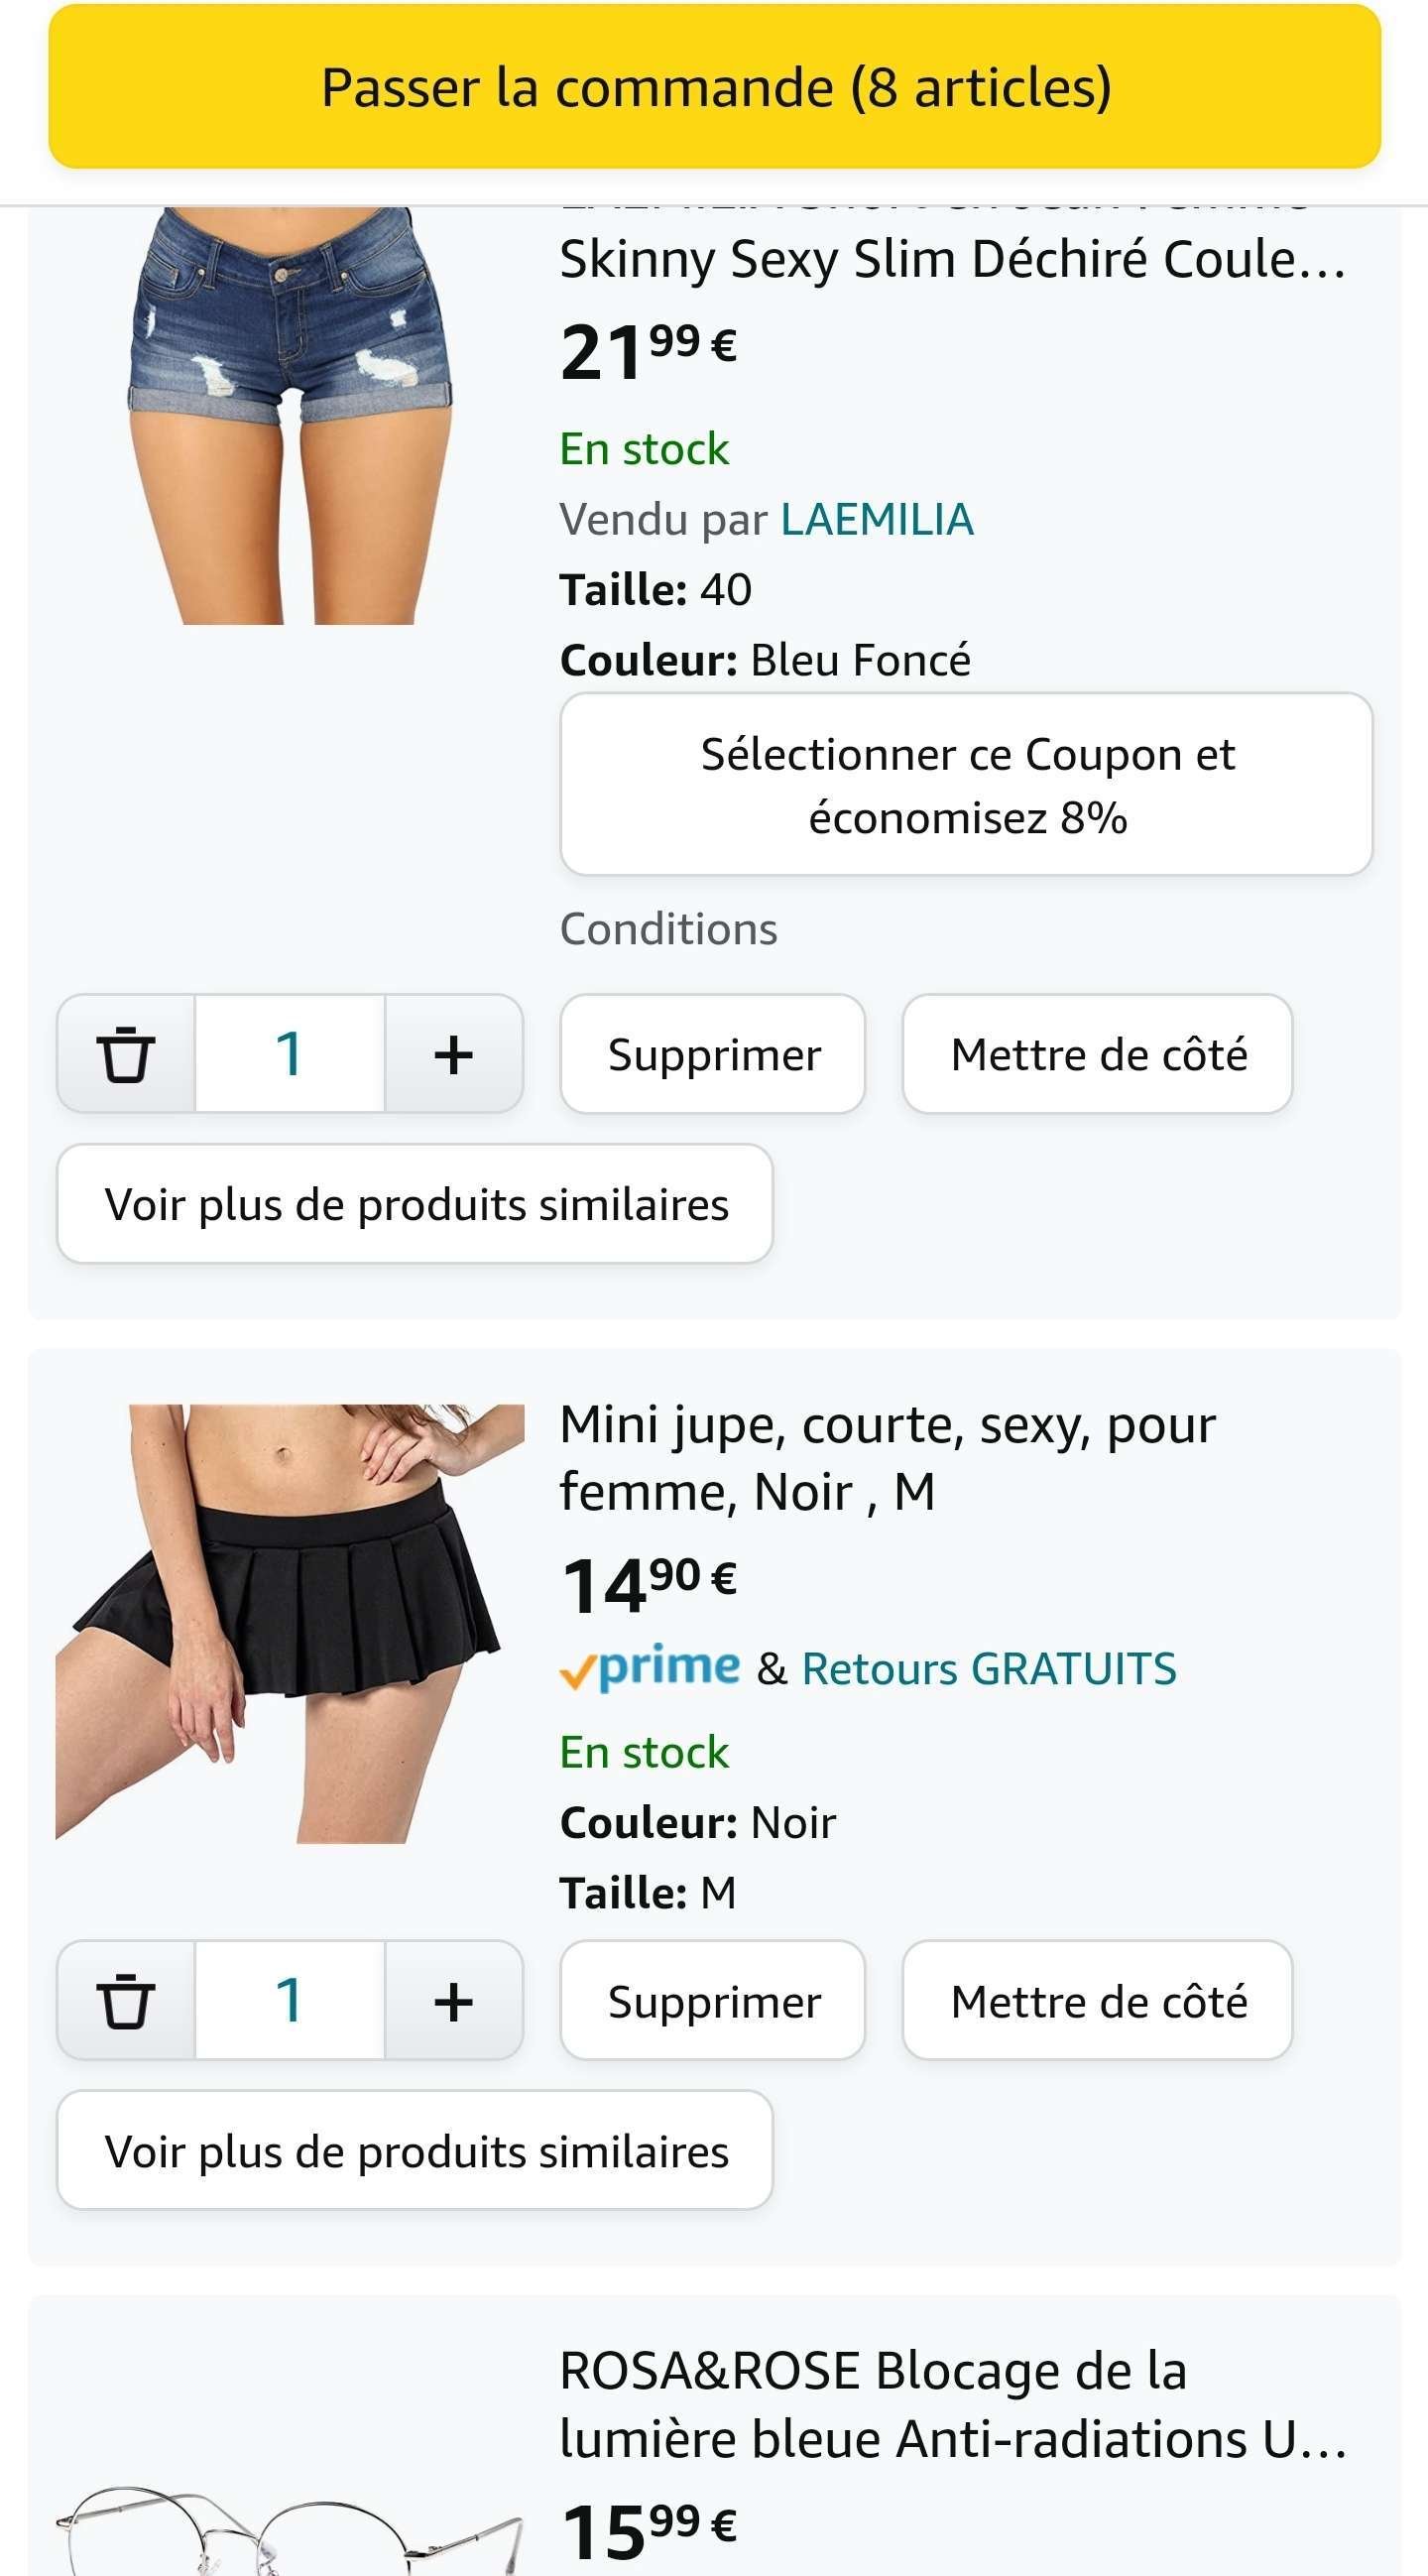
Task: View similar products for mini jupe
Action: (415, 2151)
